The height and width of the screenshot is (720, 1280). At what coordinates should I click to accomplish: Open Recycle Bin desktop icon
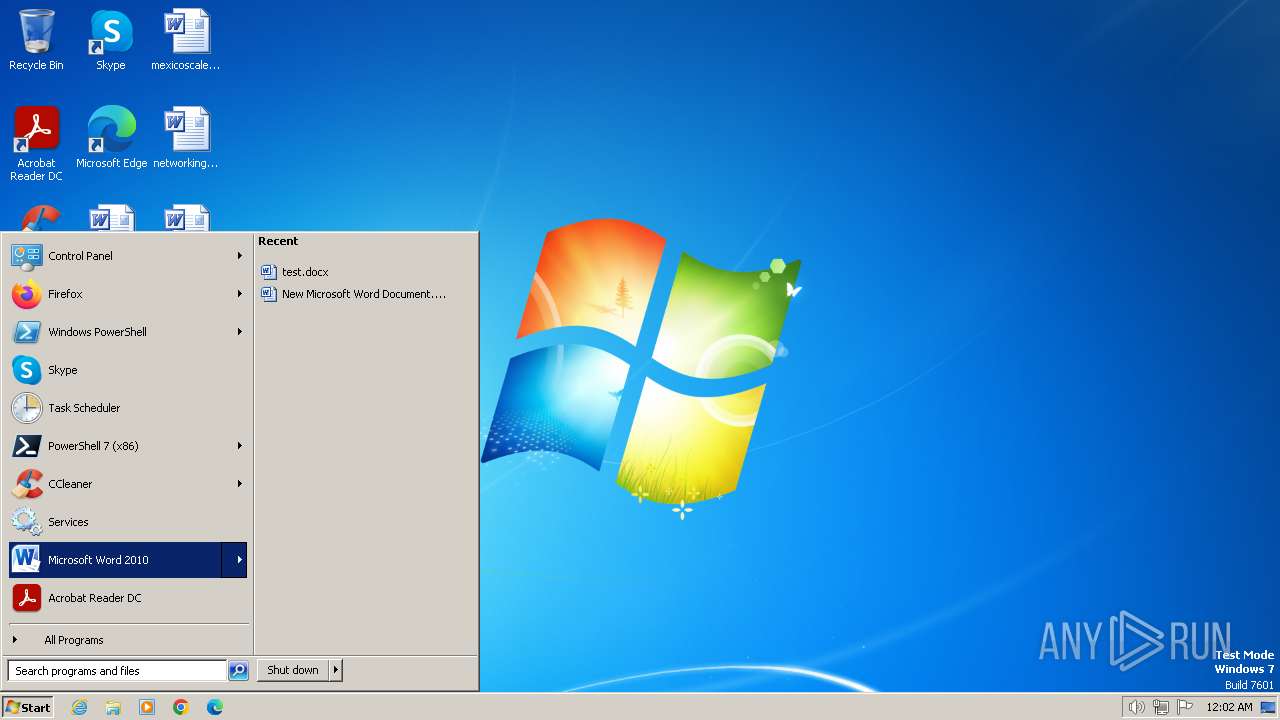click(x=36, y=40)
